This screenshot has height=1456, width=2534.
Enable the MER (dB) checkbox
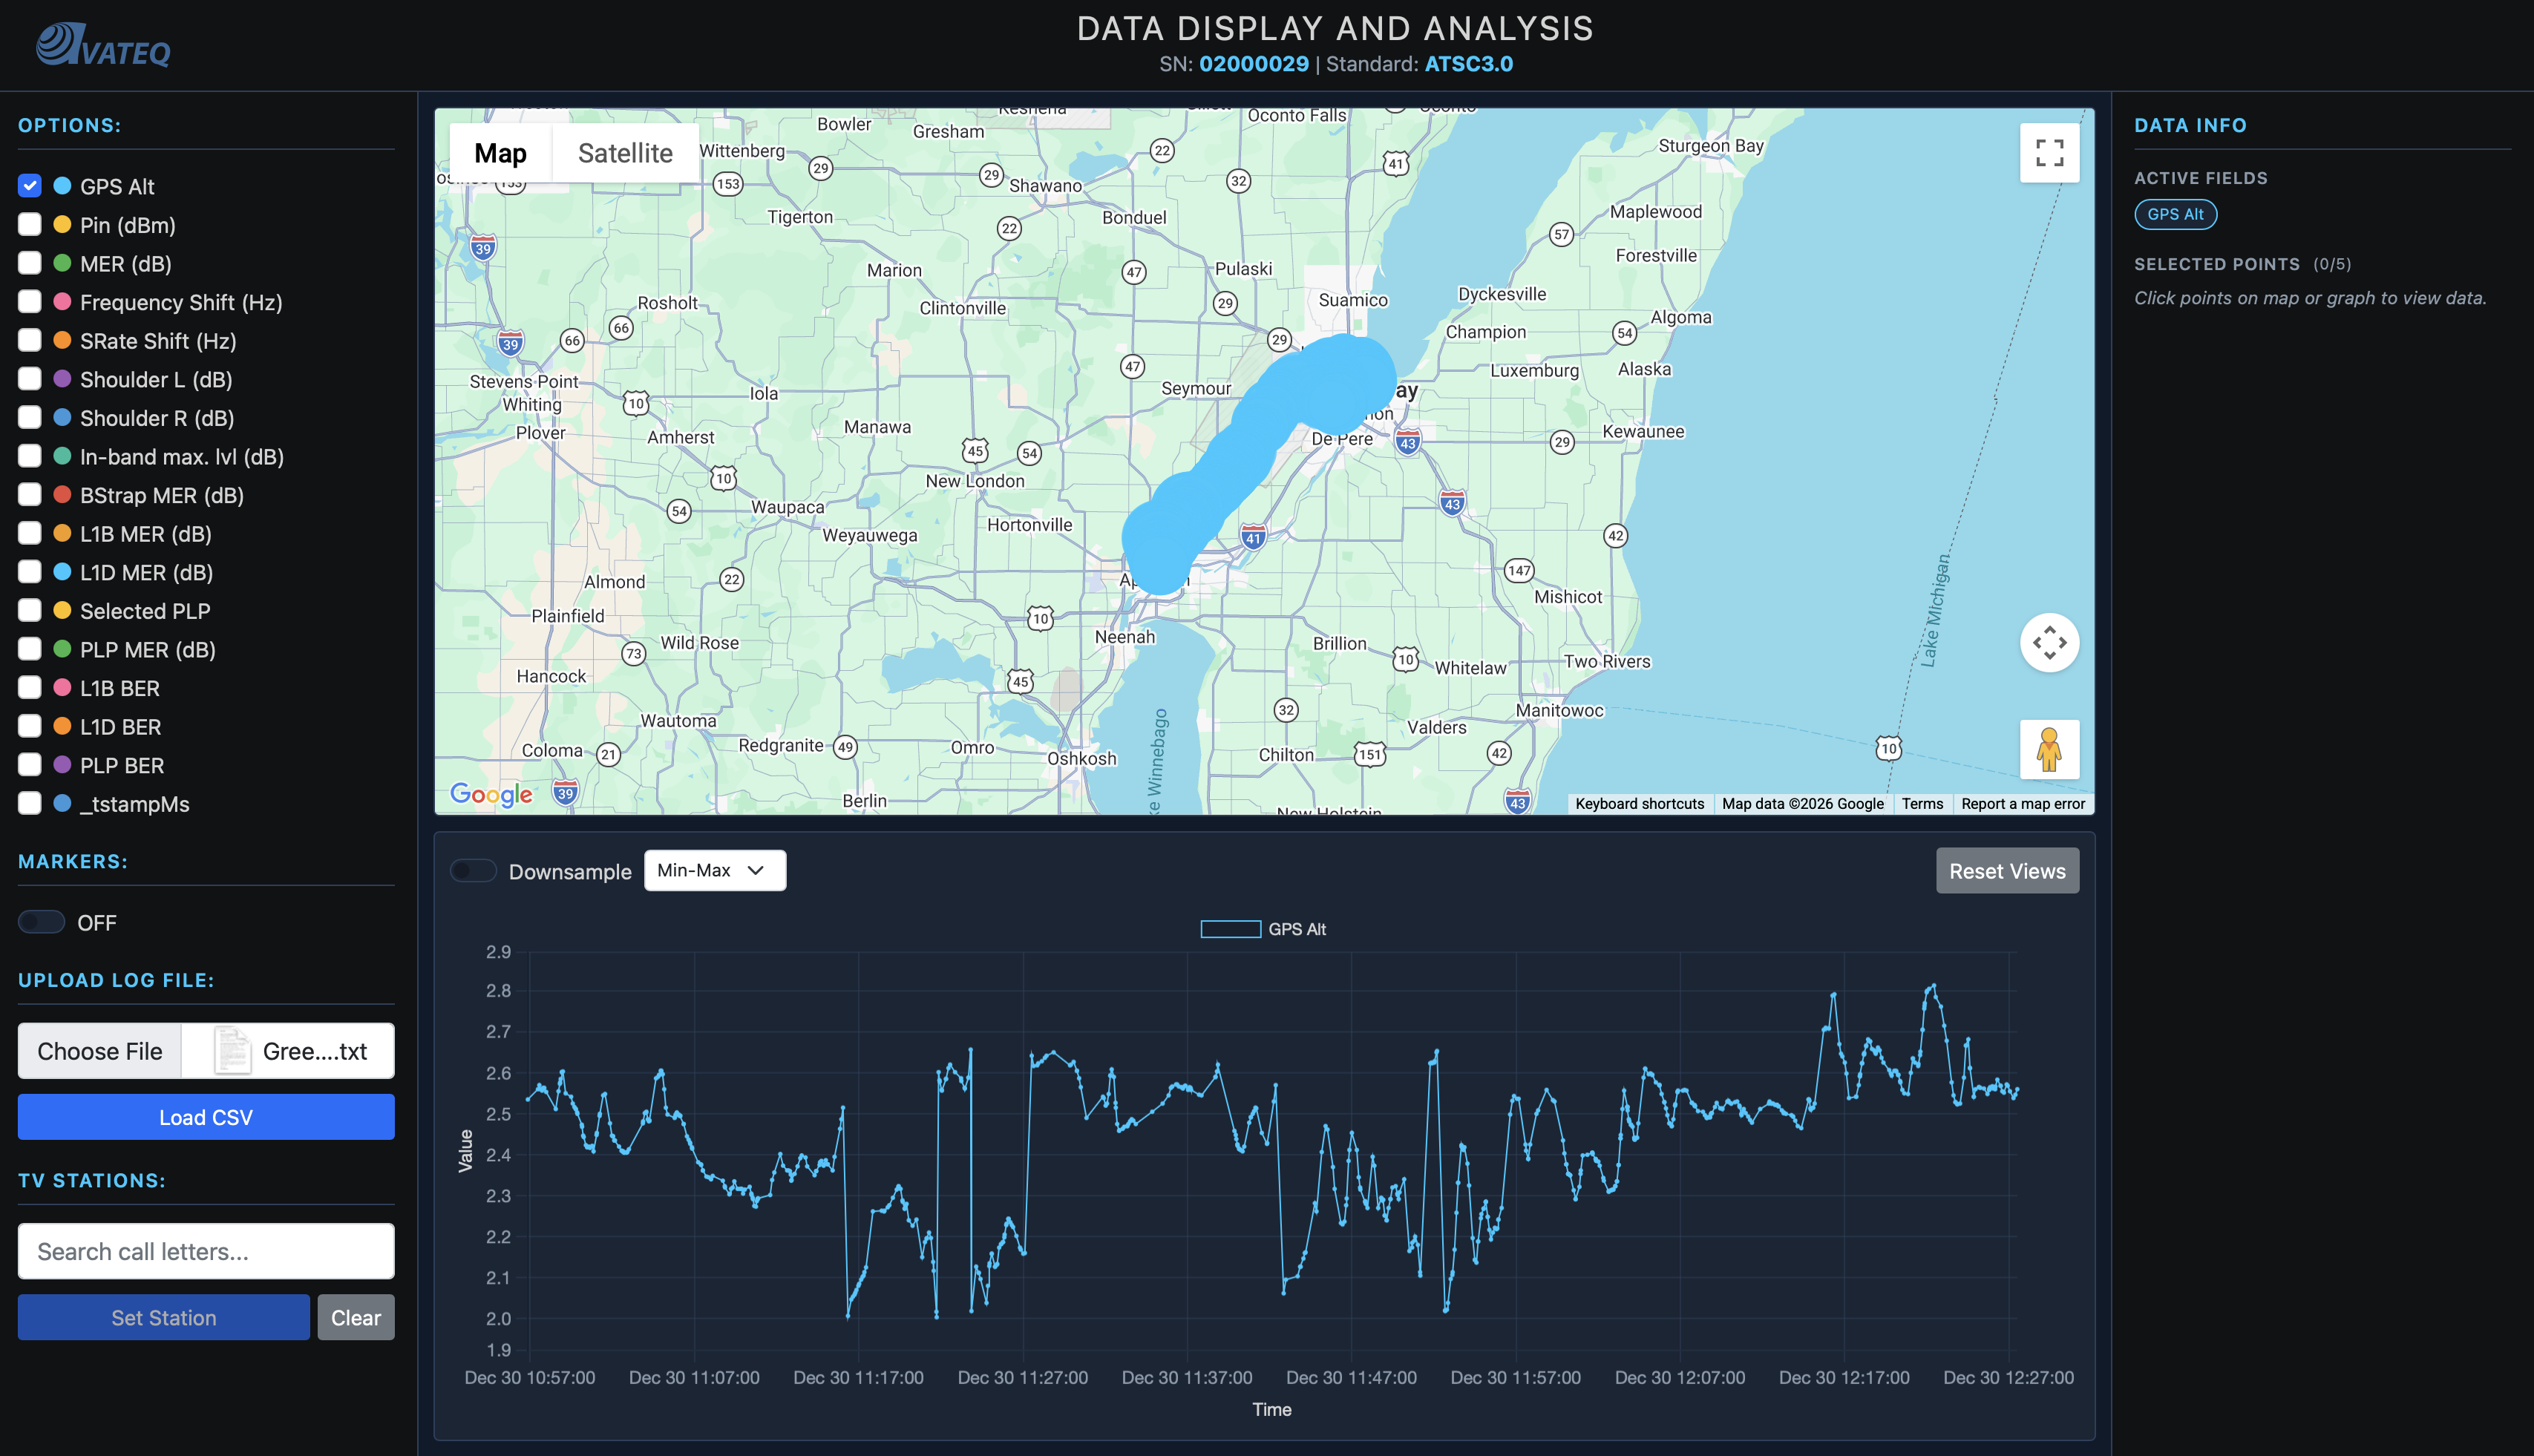coord(30,263)
